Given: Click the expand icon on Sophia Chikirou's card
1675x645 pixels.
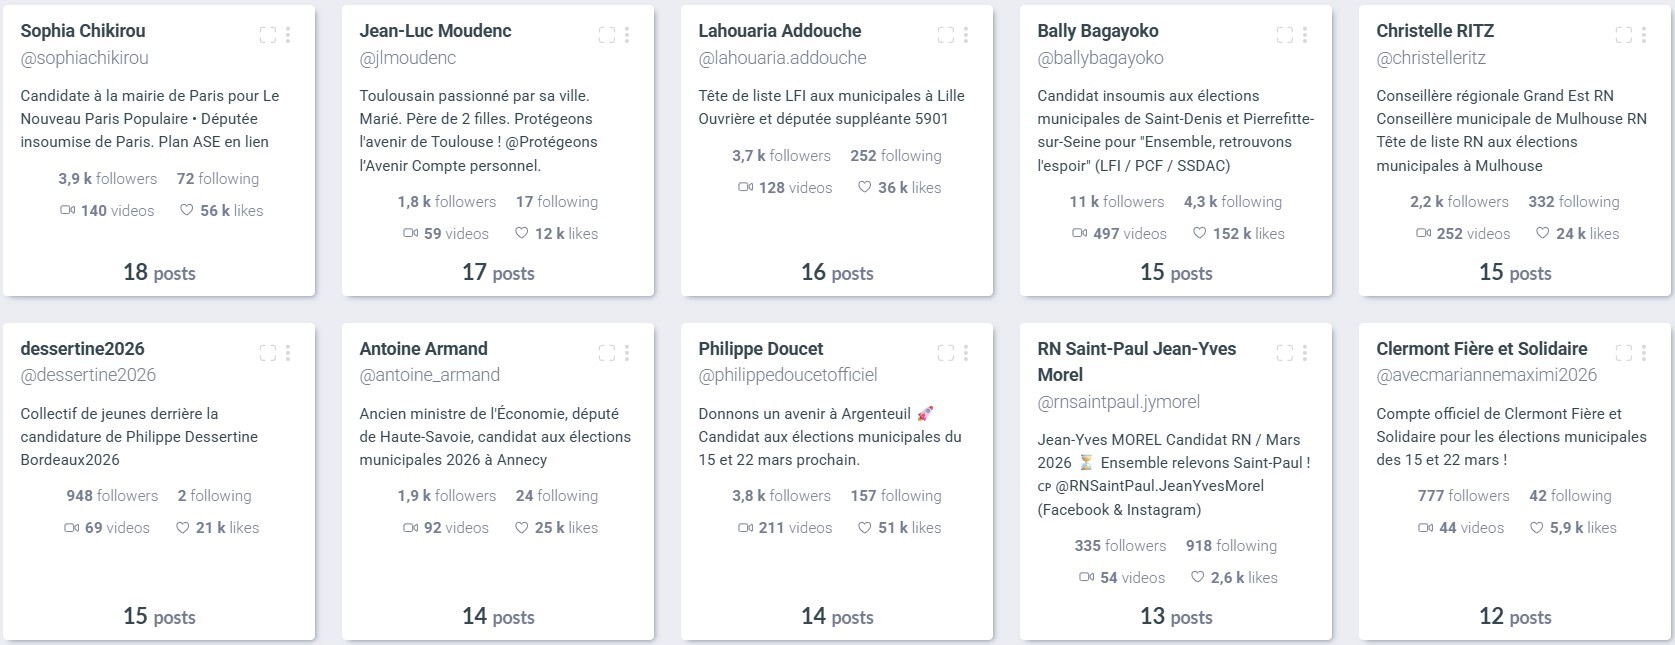Looking at the screenshot, I should (x=267, y=35).
